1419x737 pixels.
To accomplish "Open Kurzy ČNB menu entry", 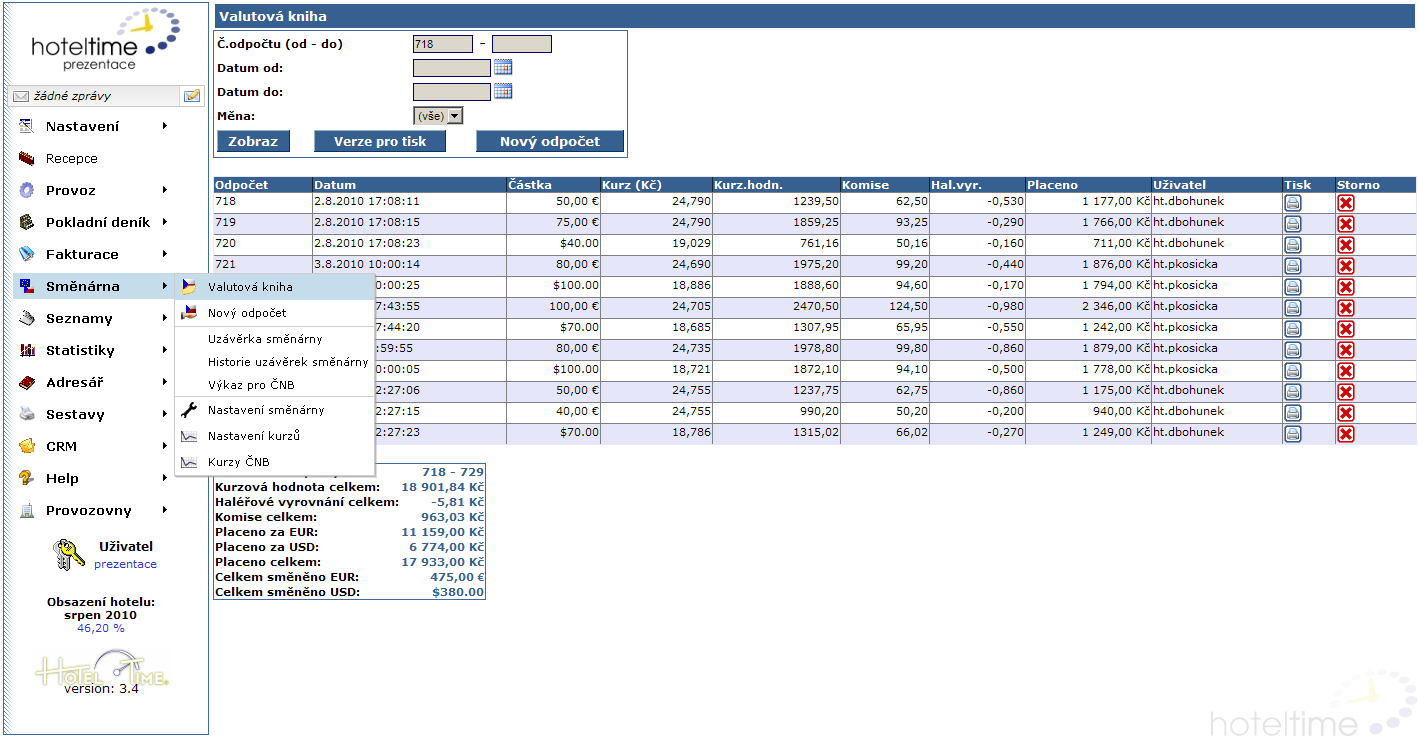I will point(274,462).
